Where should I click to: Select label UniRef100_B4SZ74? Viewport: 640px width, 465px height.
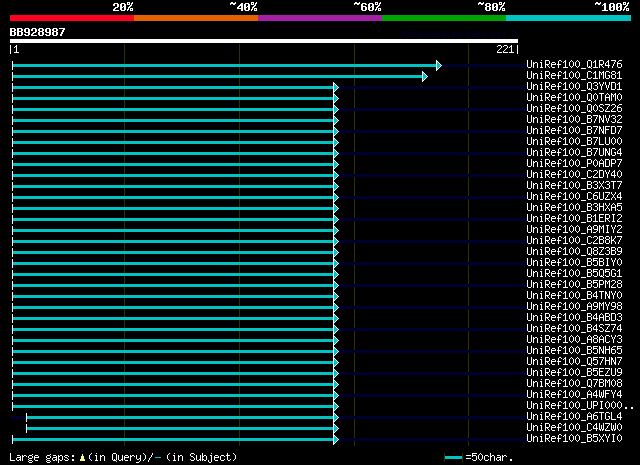click(x=574, y=329)
